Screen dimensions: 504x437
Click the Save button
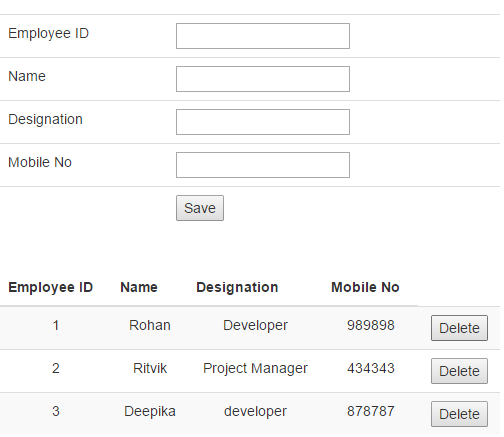200,208
